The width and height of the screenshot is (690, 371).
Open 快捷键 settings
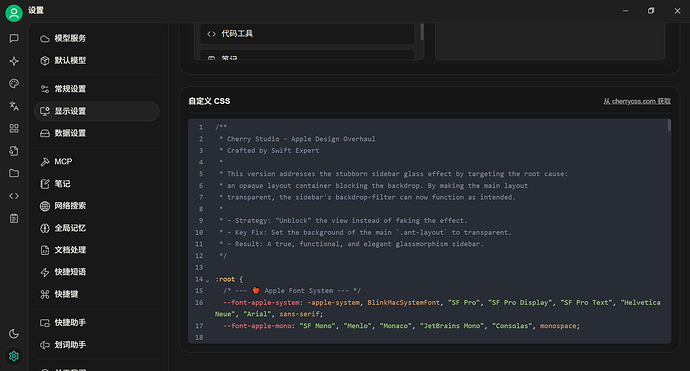coord(97,294)
